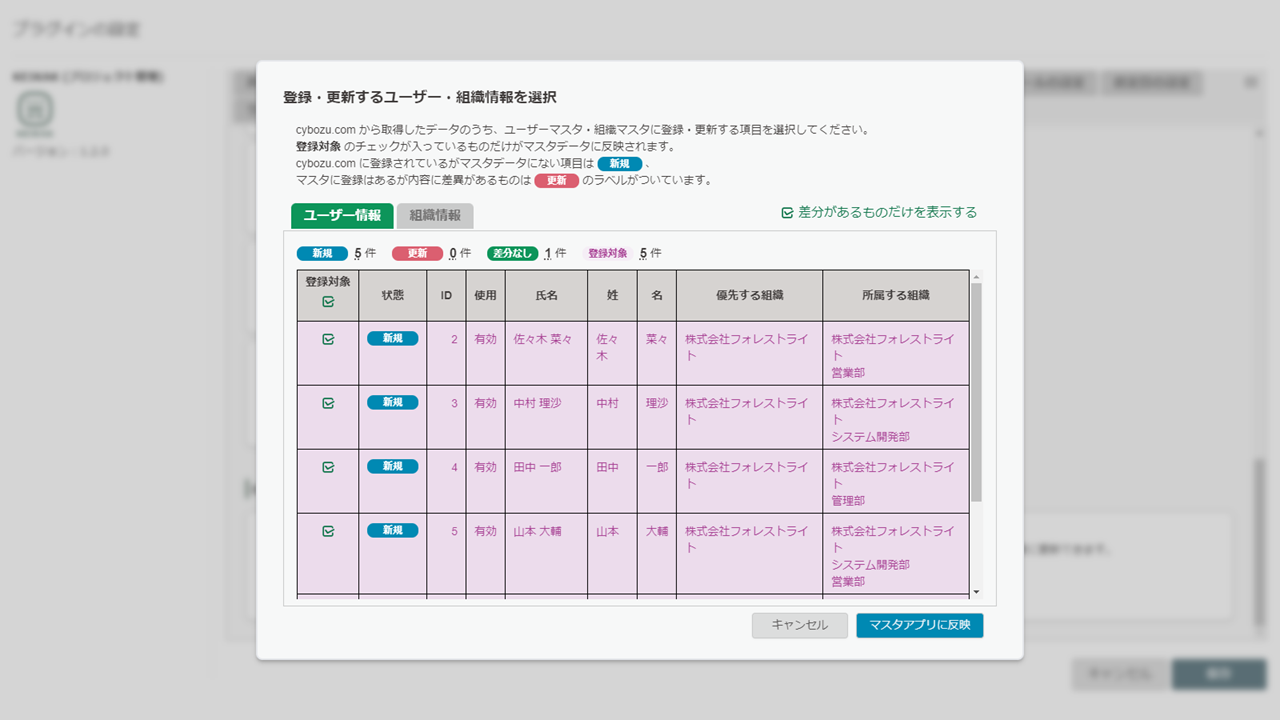Click the 更新 count badge in summary
Screen dimensions: 1280x720
click(417, 254)
